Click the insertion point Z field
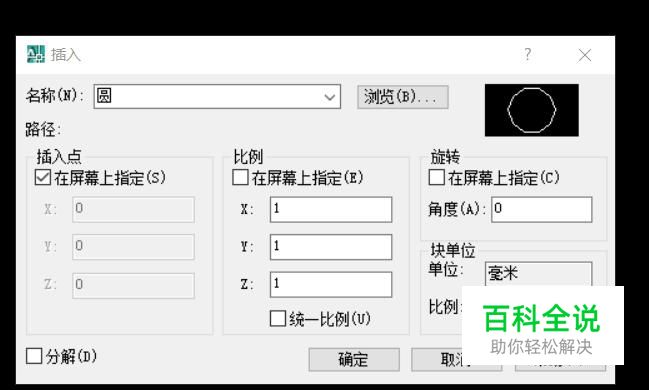 [133, 285]
